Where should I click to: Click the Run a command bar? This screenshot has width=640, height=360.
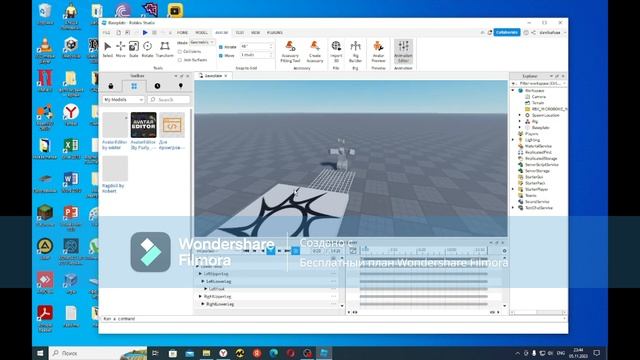pos(333,318)
